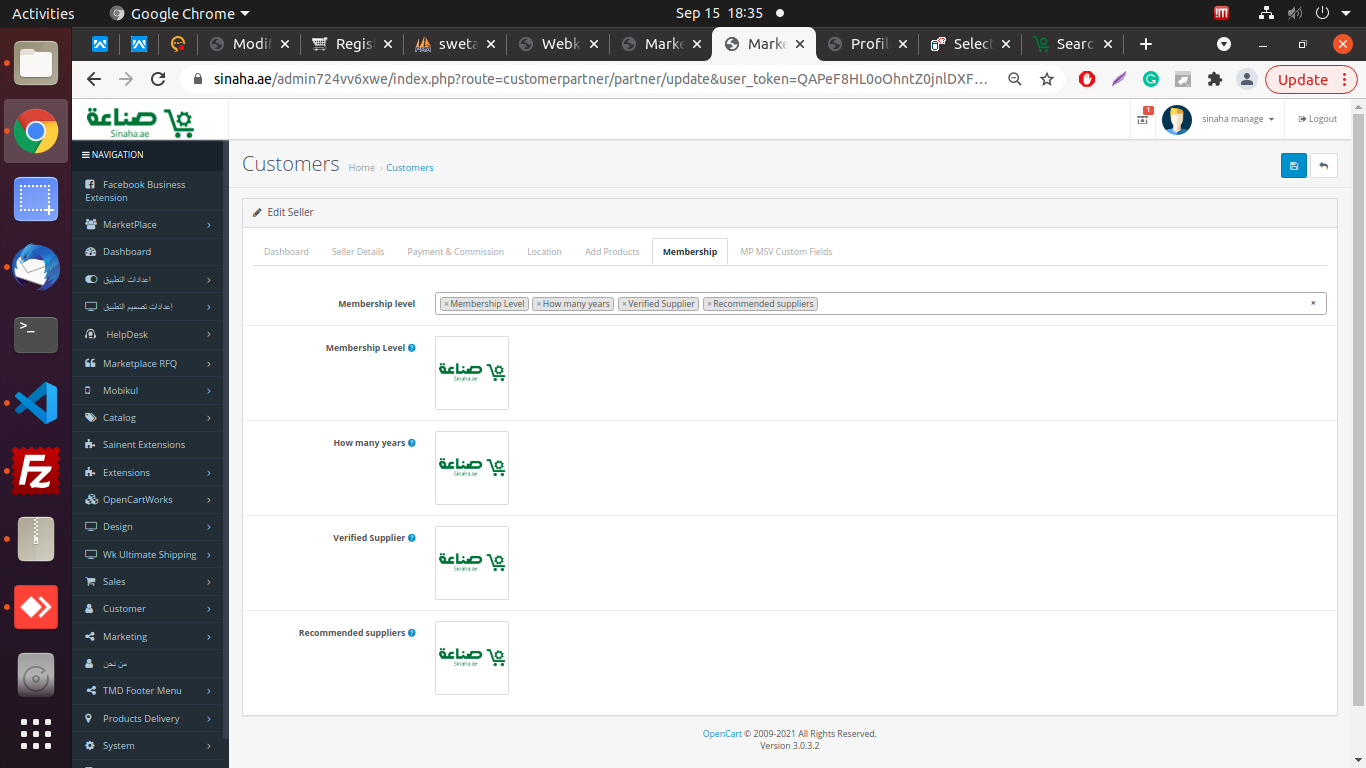Expand the MarketPlace navigation menu
Screen dimensions: 1366x768
tap(148, 225)
